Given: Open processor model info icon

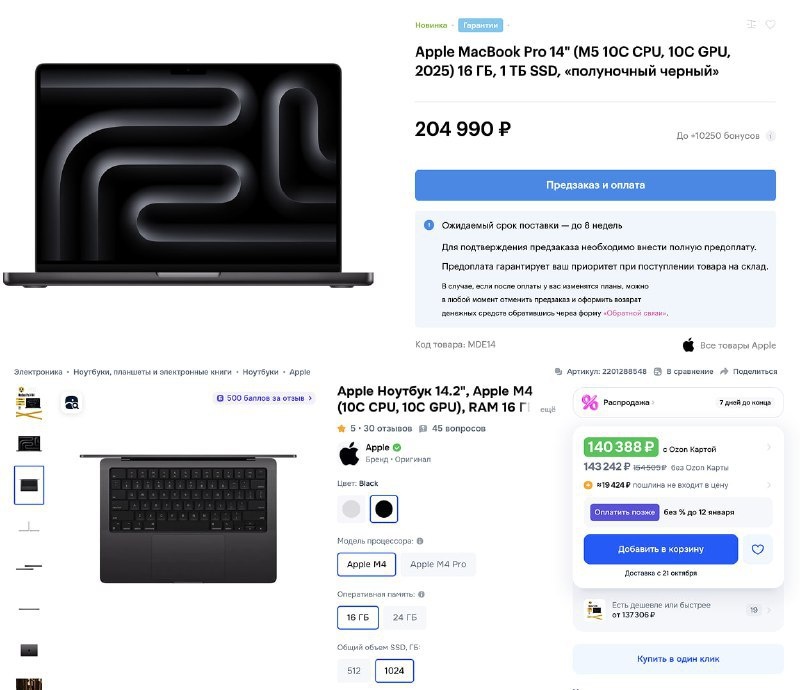Looking at the screenshot, I should click(420, 541).
